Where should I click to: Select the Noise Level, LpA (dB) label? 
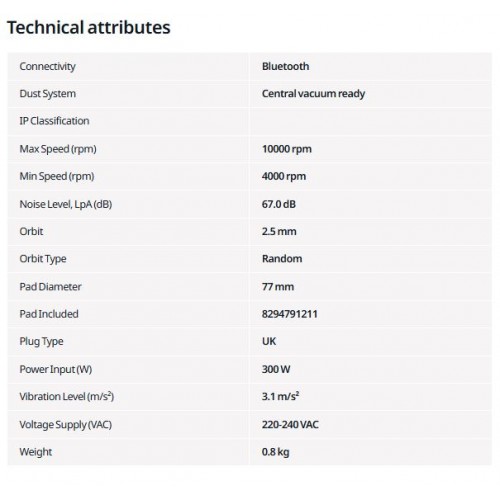[66, 204]
